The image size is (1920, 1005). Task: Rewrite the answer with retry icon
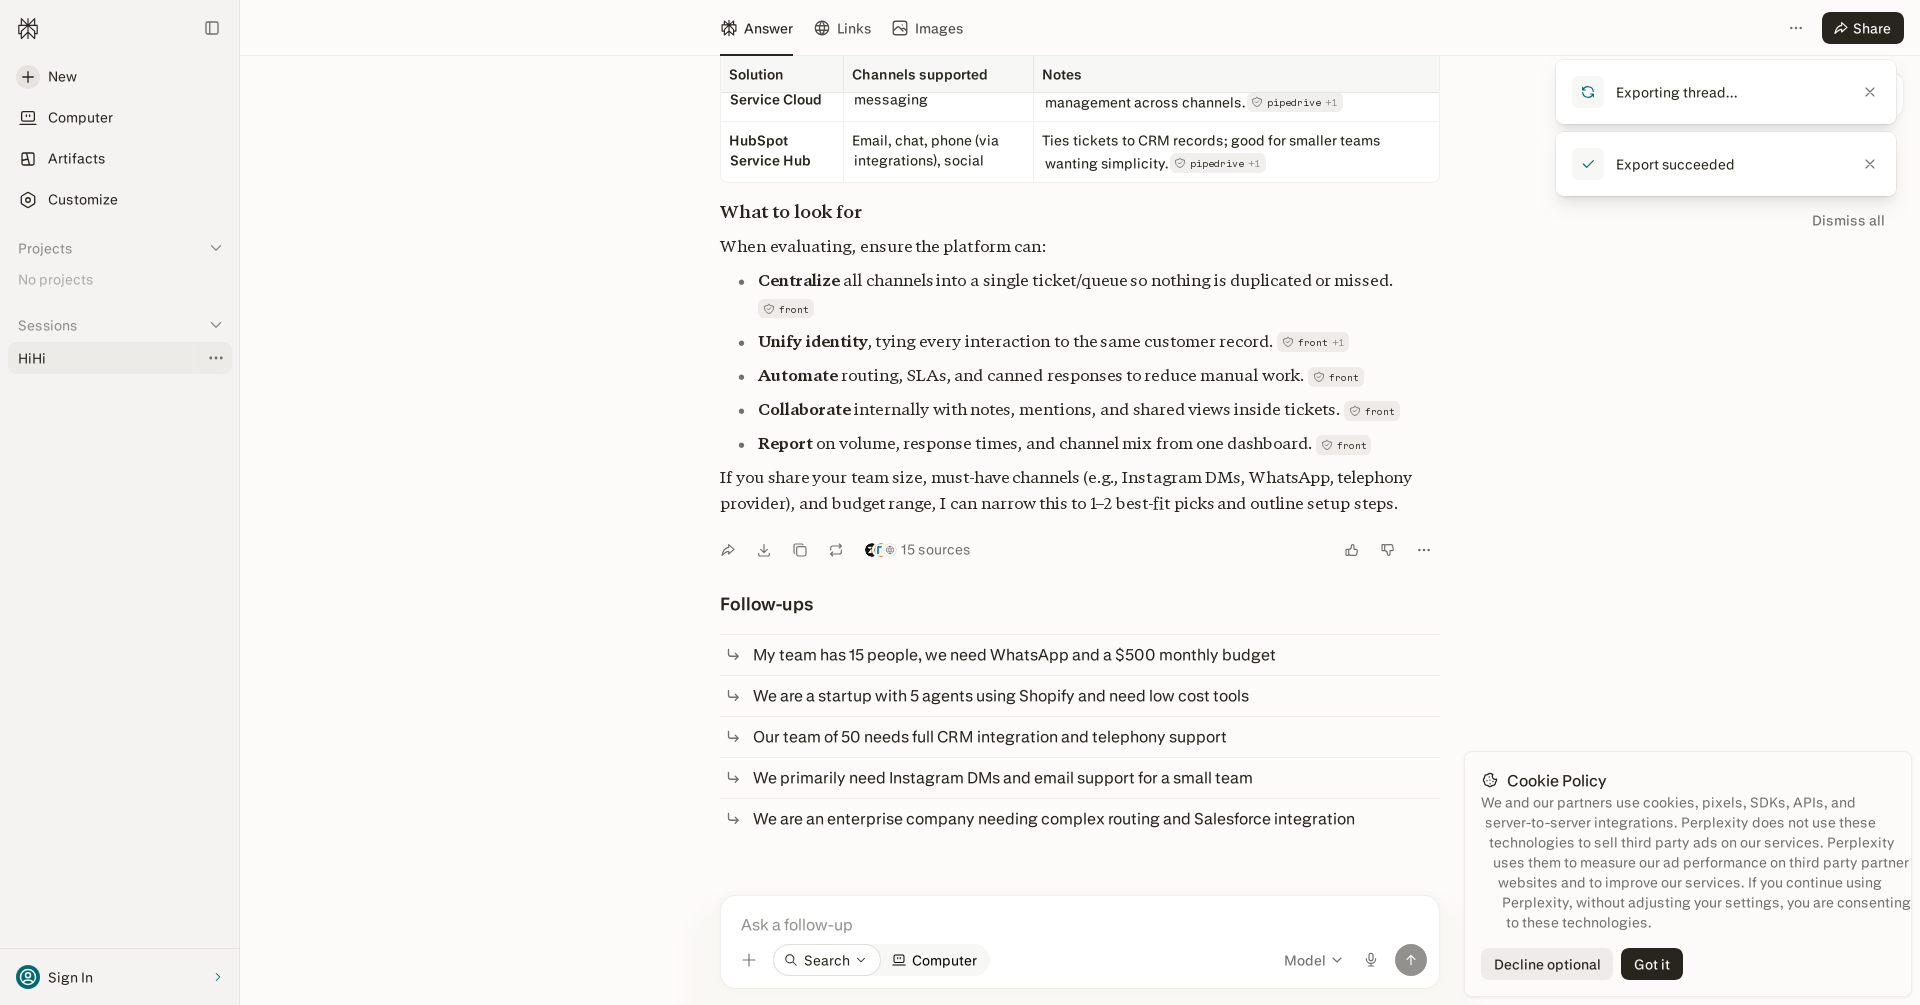click(x=836, y=550)
